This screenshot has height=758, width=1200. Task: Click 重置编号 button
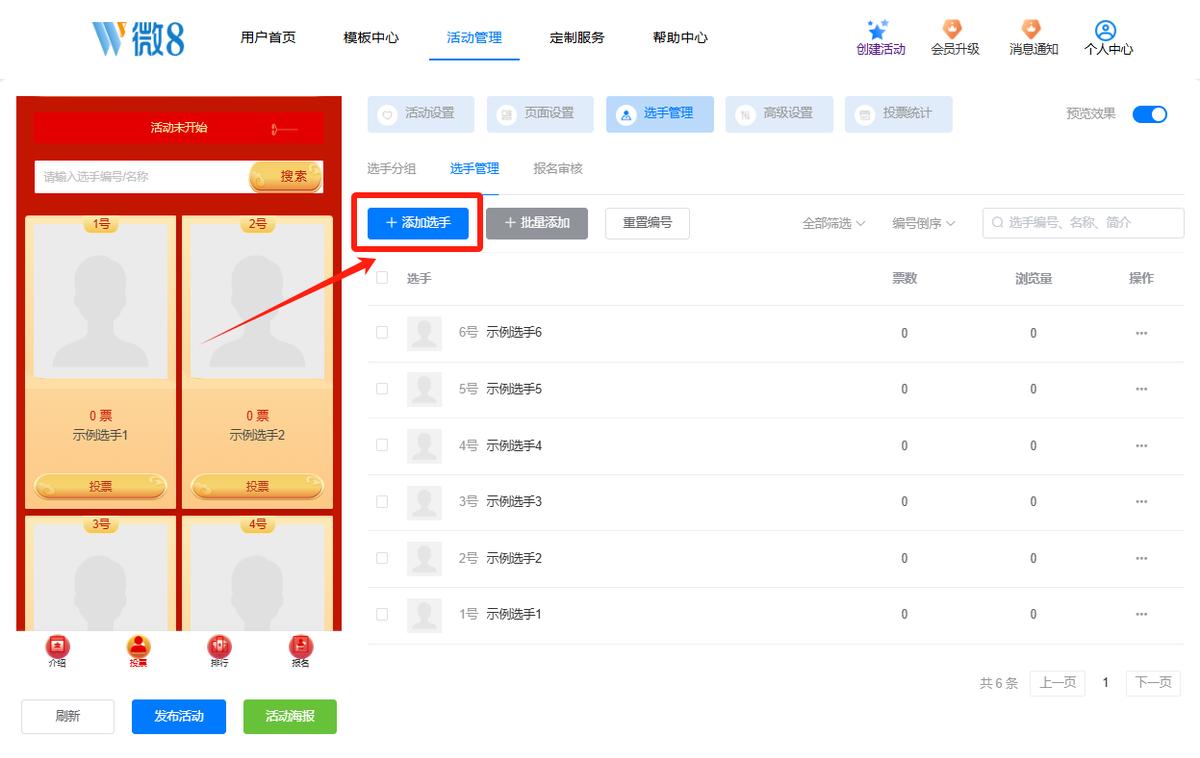click(x=647, y=223)
